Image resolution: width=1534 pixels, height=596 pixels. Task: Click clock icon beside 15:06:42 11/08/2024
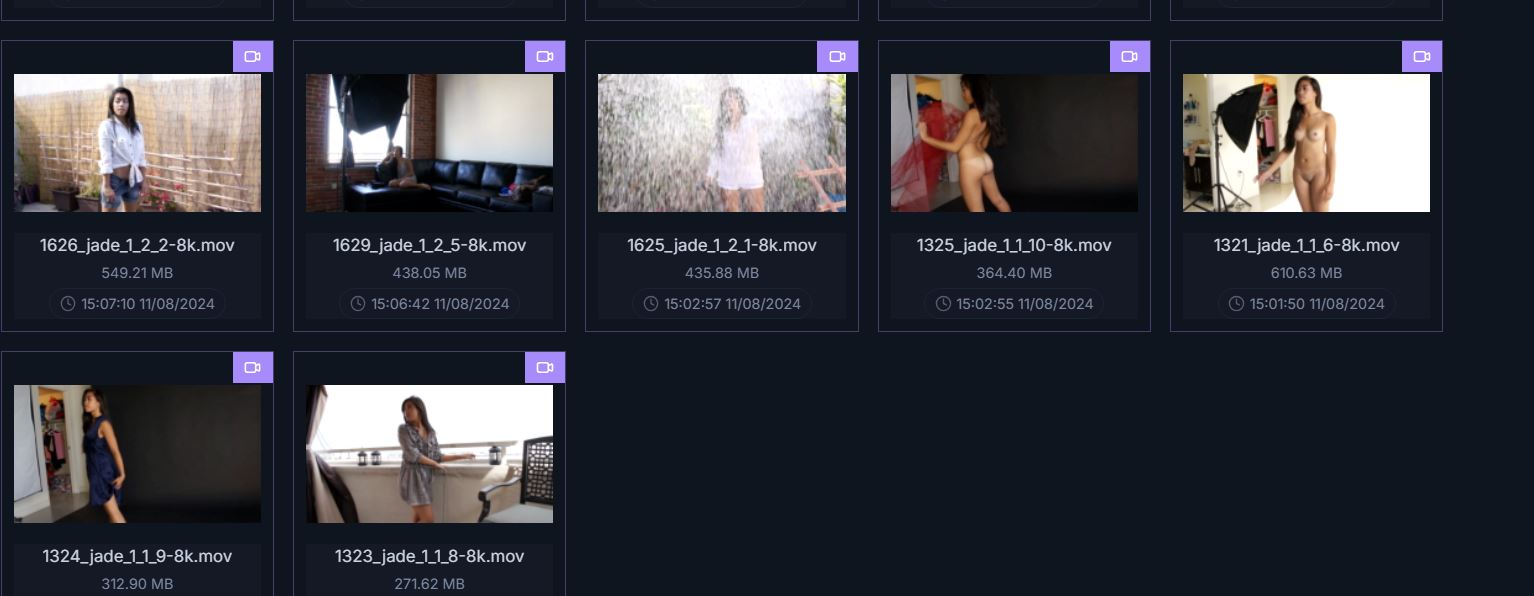[x=358, y=304]
